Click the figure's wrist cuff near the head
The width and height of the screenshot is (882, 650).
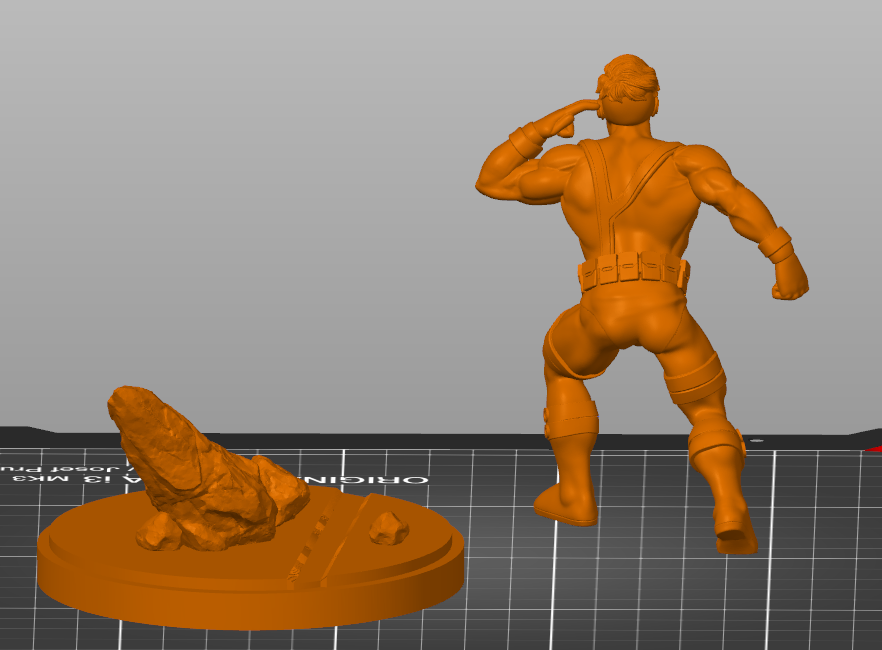coord(523,140)
